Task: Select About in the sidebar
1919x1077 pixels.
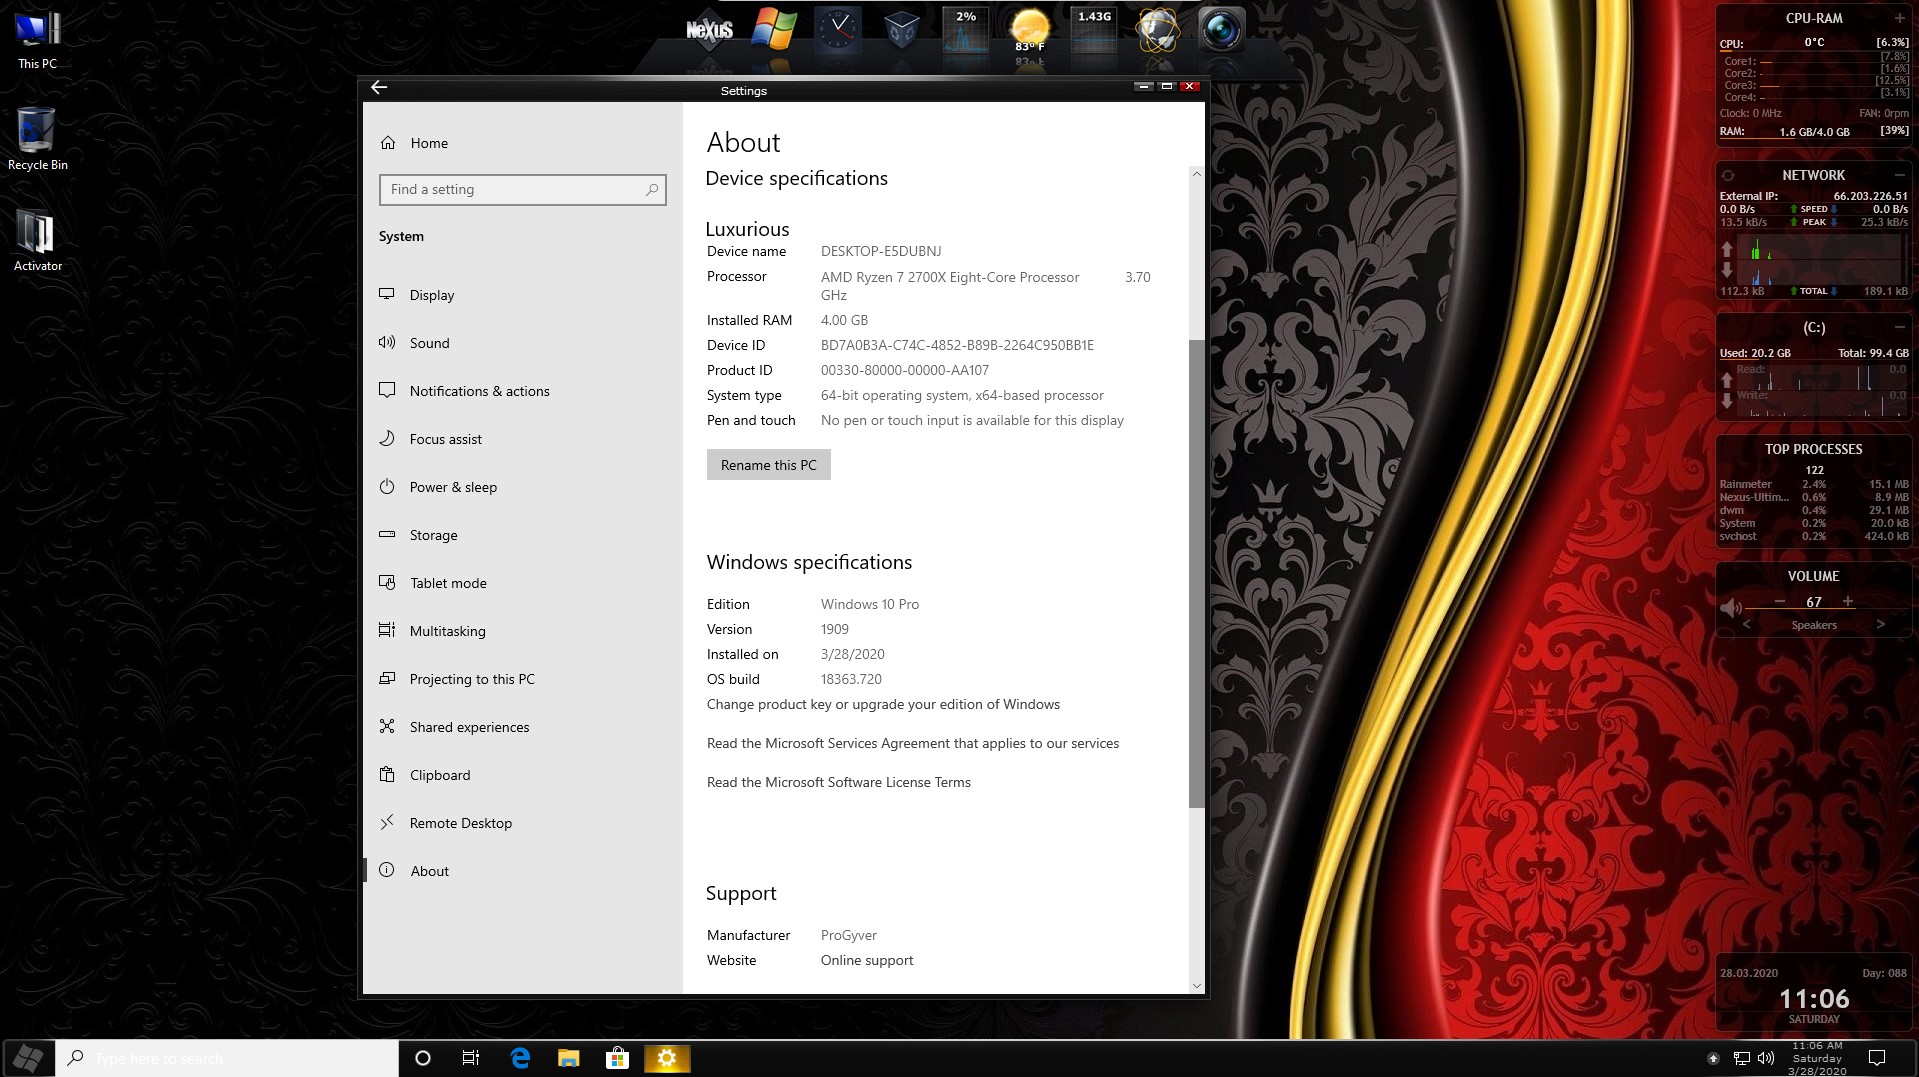Action: 523,871
